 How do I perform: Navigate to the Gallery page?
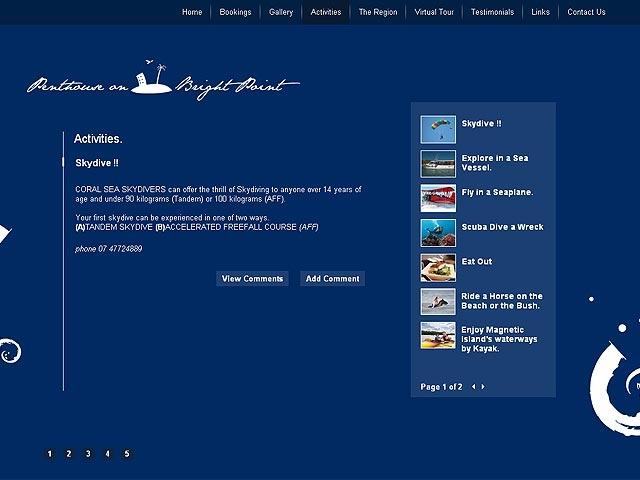[x=281, y=13]
